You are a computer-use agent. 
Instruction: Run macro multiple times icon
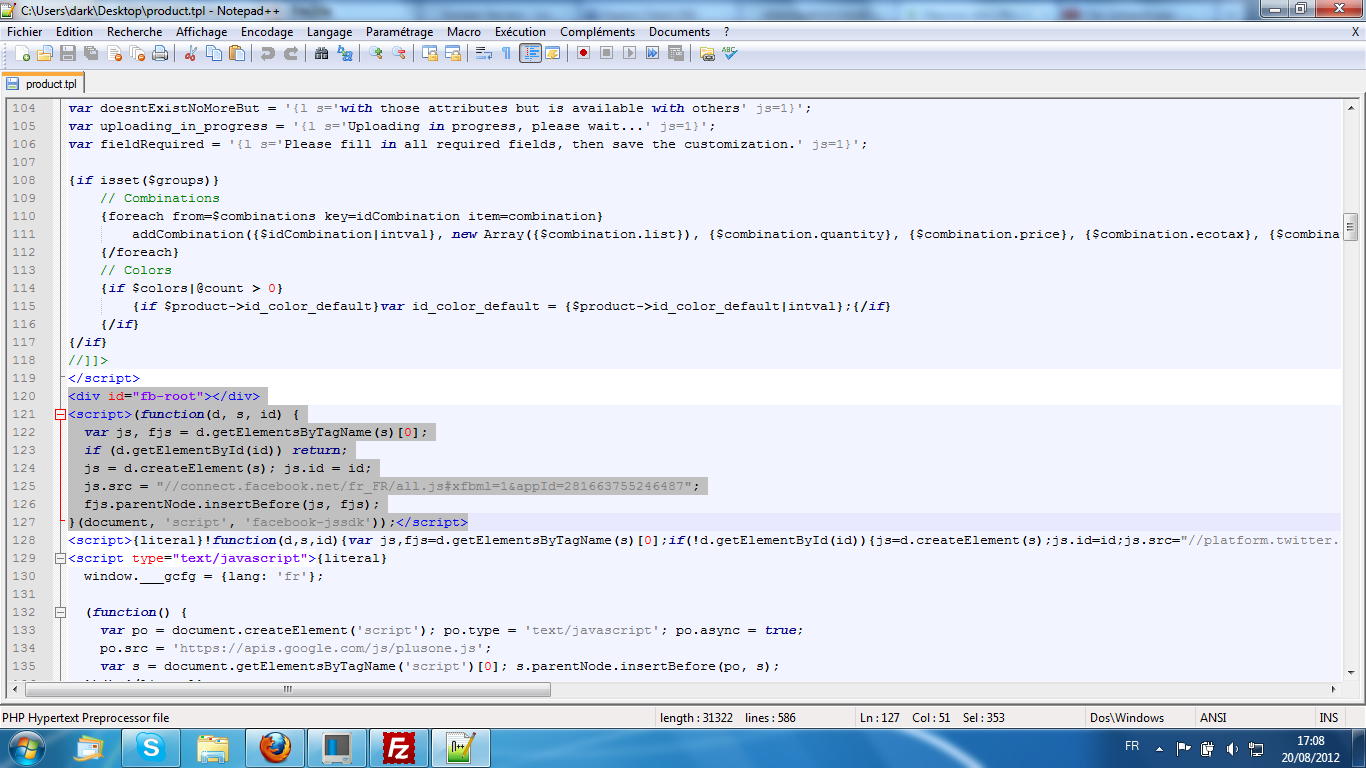[x=652, y=53]
